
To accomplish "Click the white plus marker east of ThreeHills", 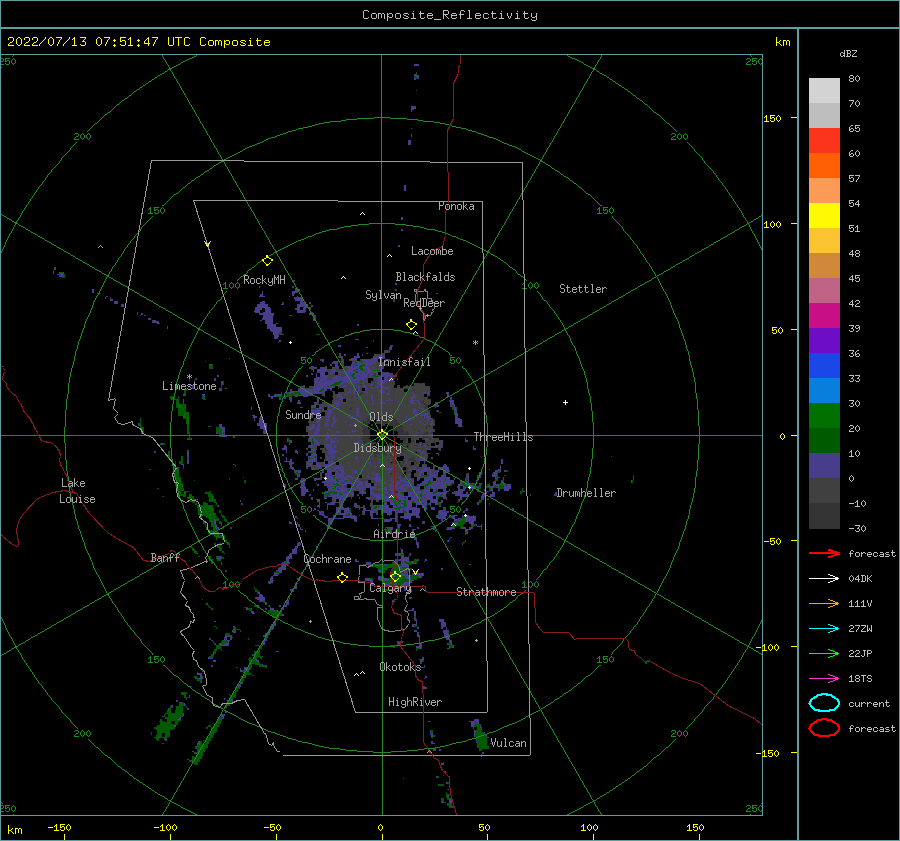I will (565, 402).
